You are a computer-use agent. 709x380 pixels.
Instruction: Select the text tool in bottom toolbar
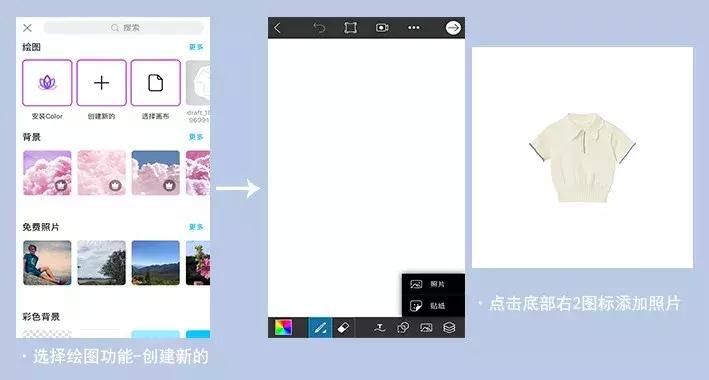click(x=380, y=328)
